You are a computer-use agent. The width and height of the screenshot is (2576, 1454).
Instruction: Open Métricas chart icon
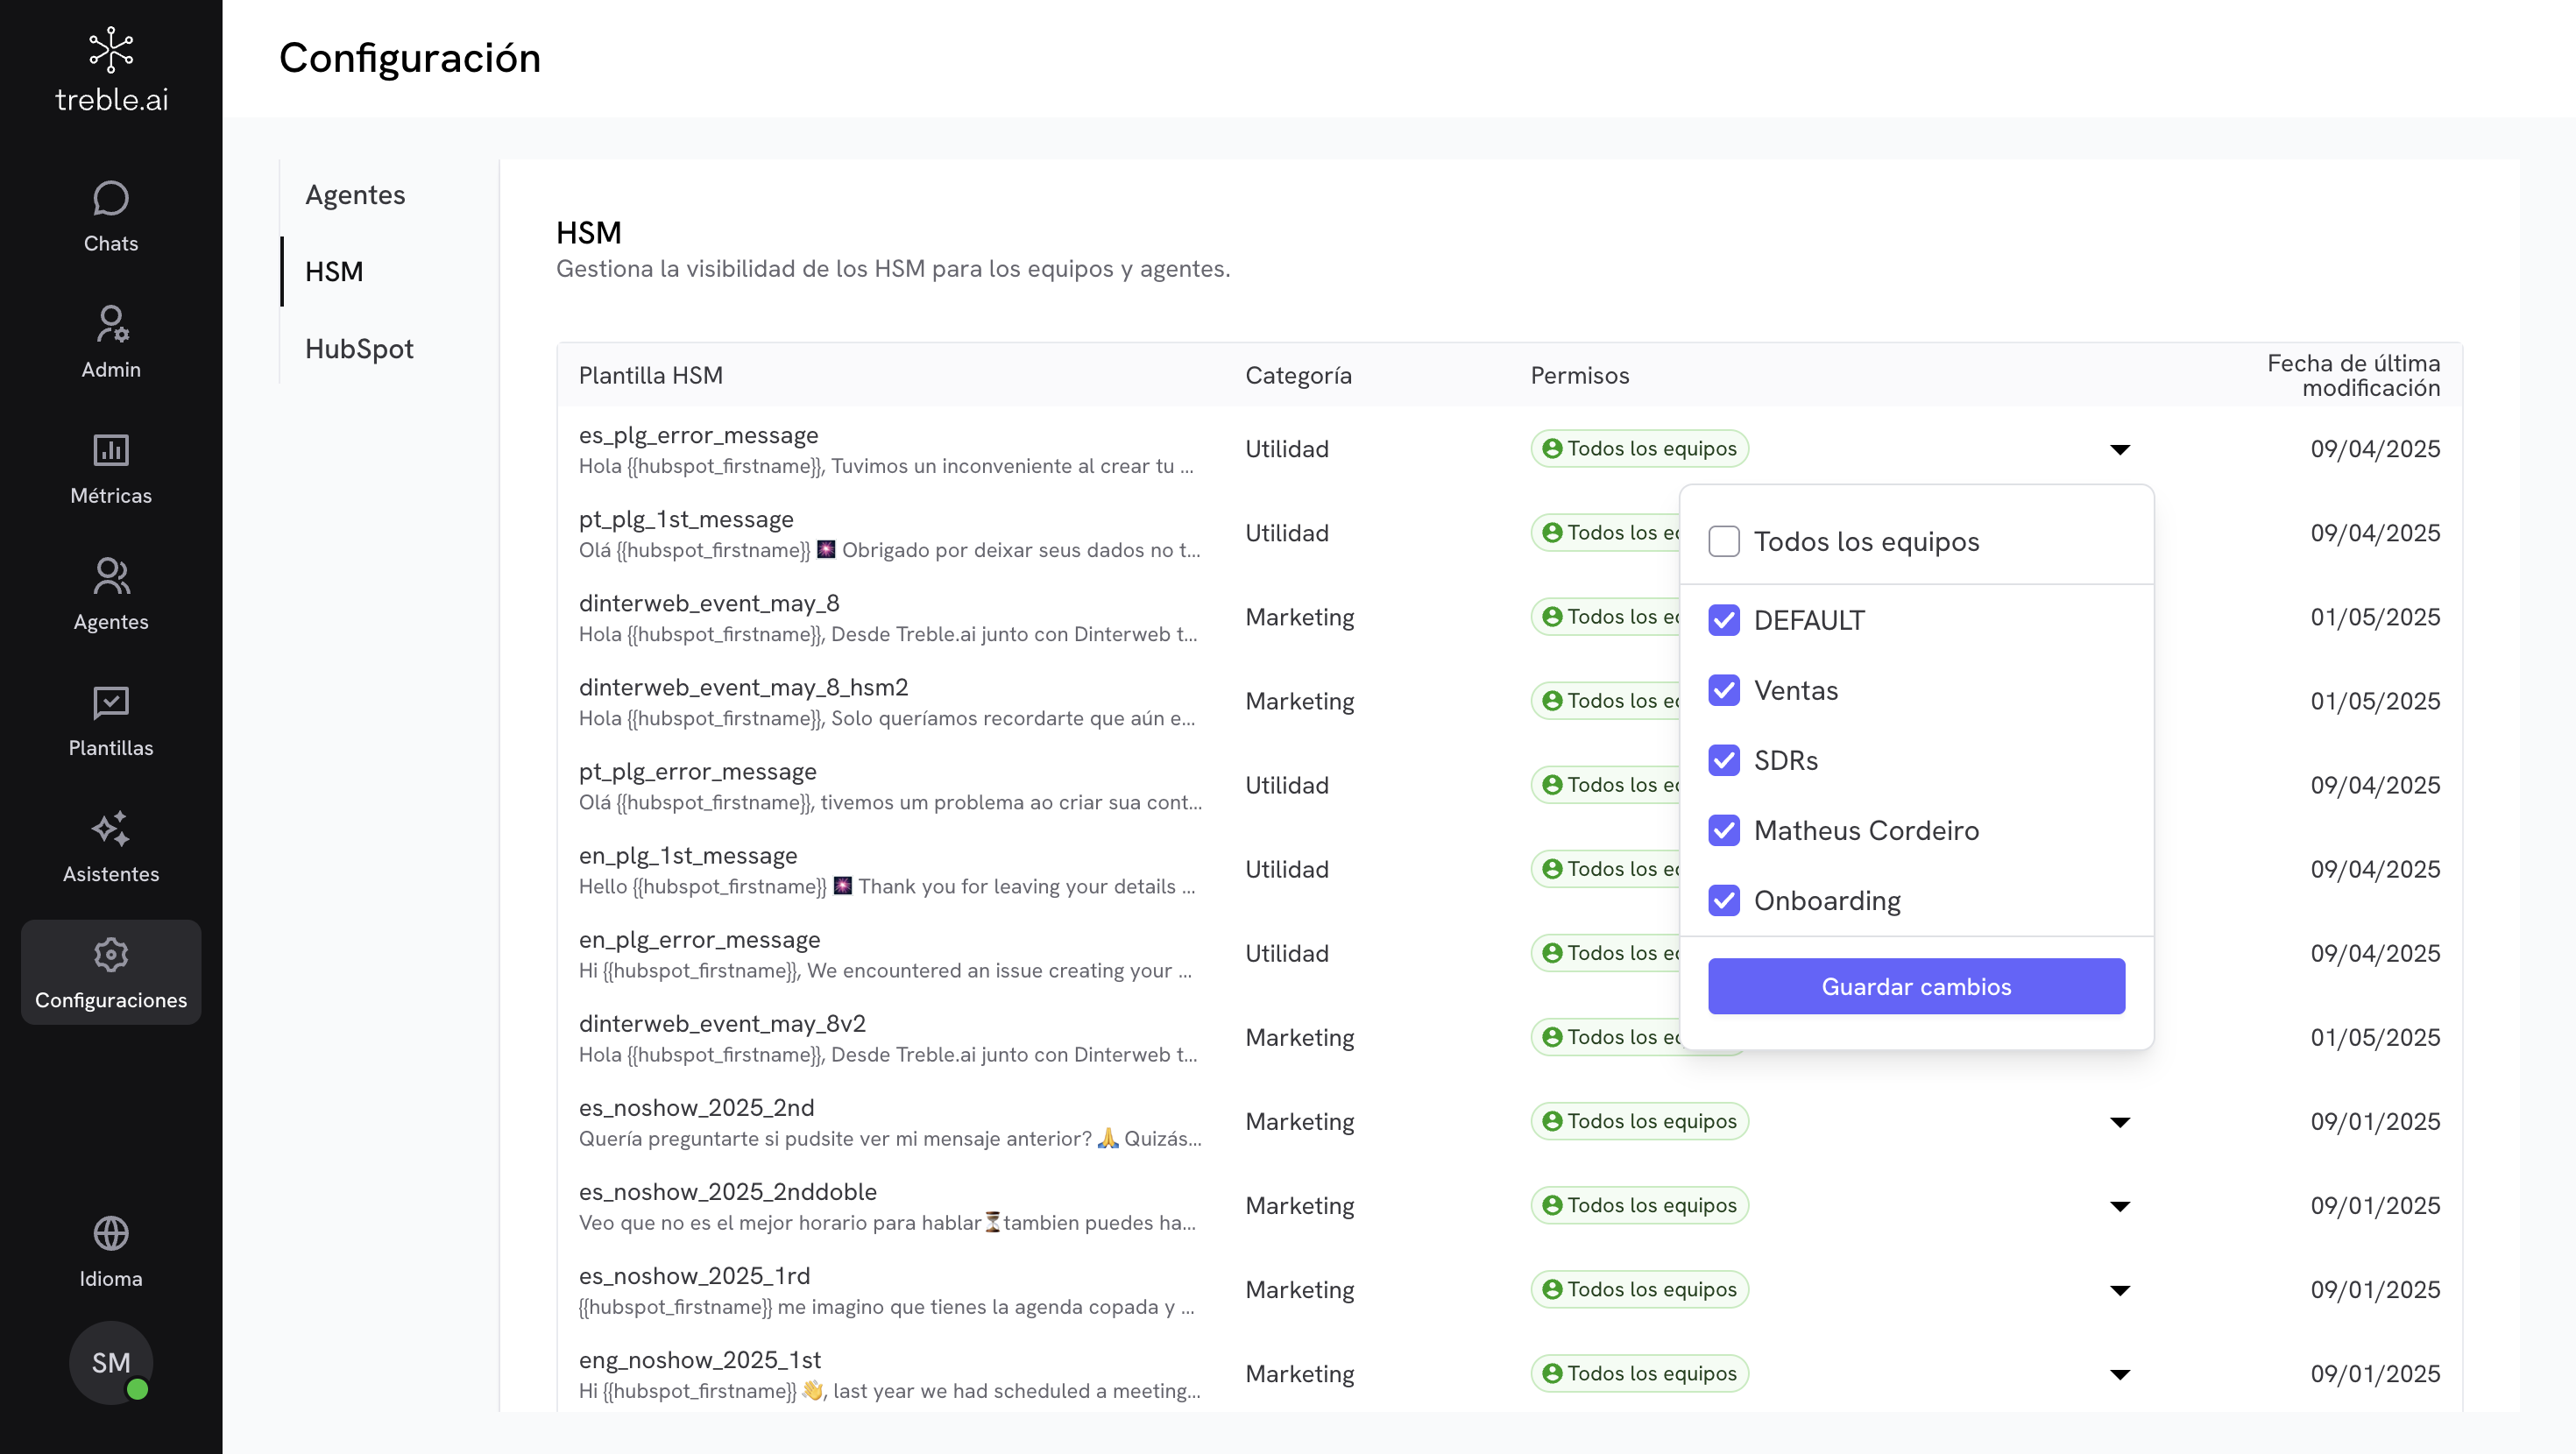tap(111, 451)
